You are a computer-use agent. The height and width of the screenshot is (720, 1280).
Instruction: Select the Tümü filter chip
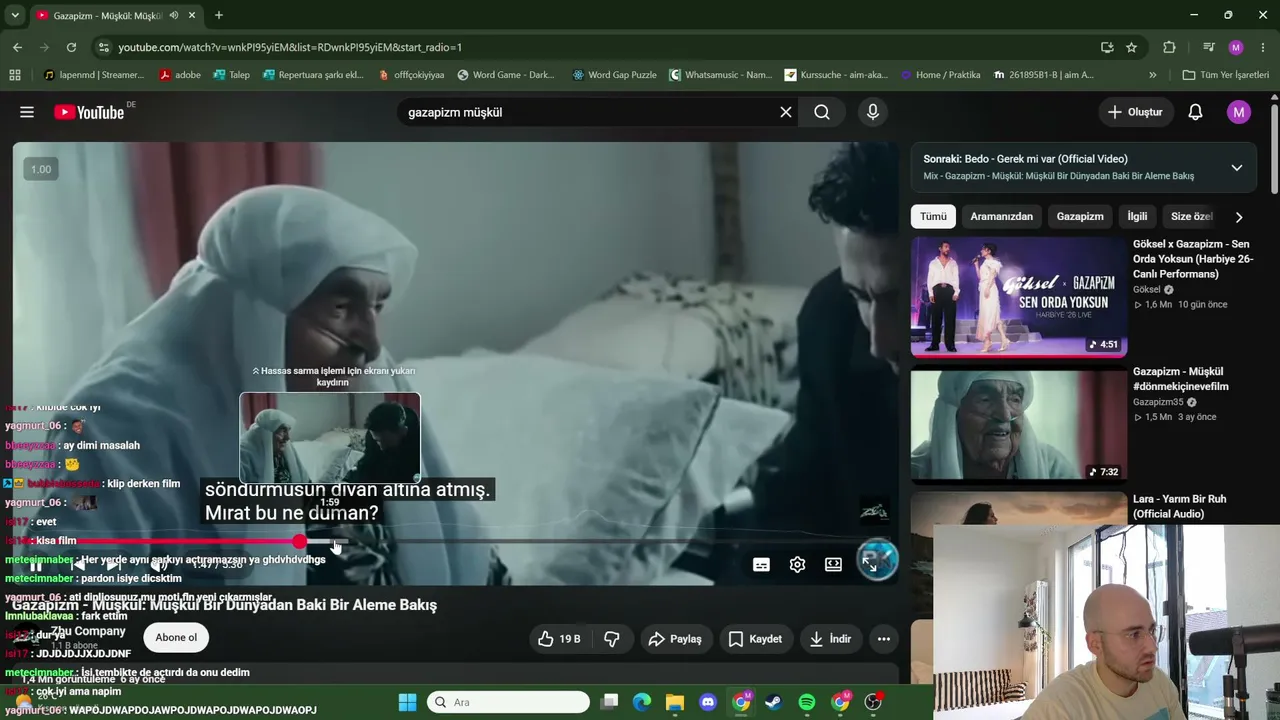click(x=933, y=217)
